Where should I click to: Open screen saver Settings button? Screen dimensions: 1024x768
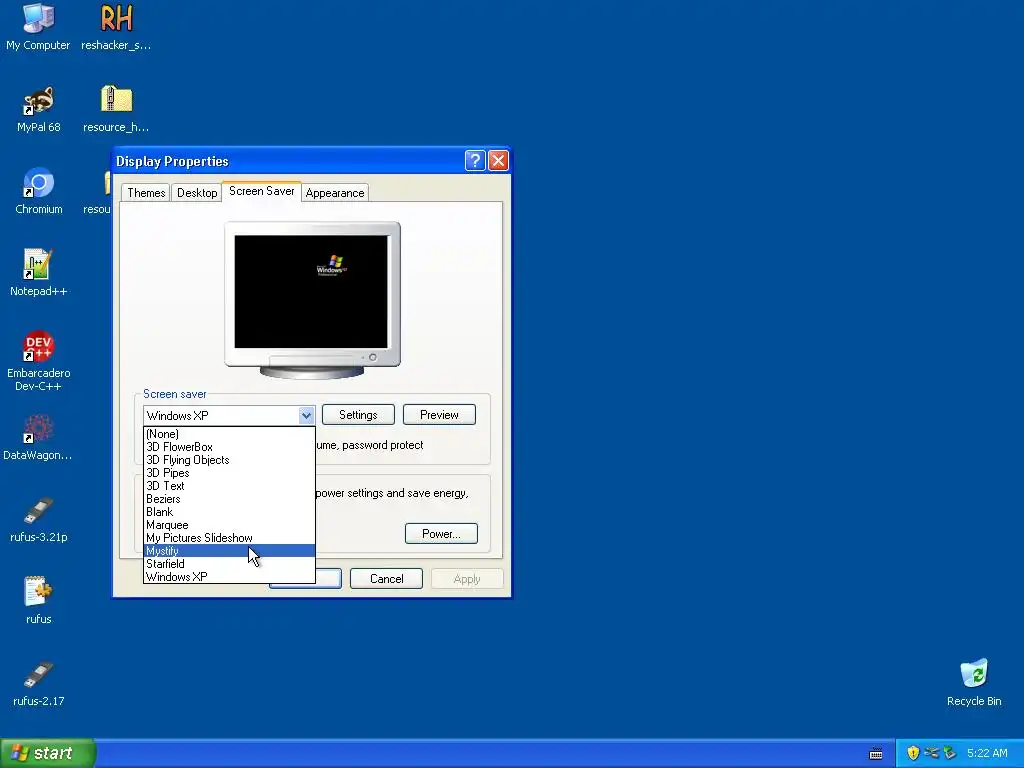tap(358, 415)
